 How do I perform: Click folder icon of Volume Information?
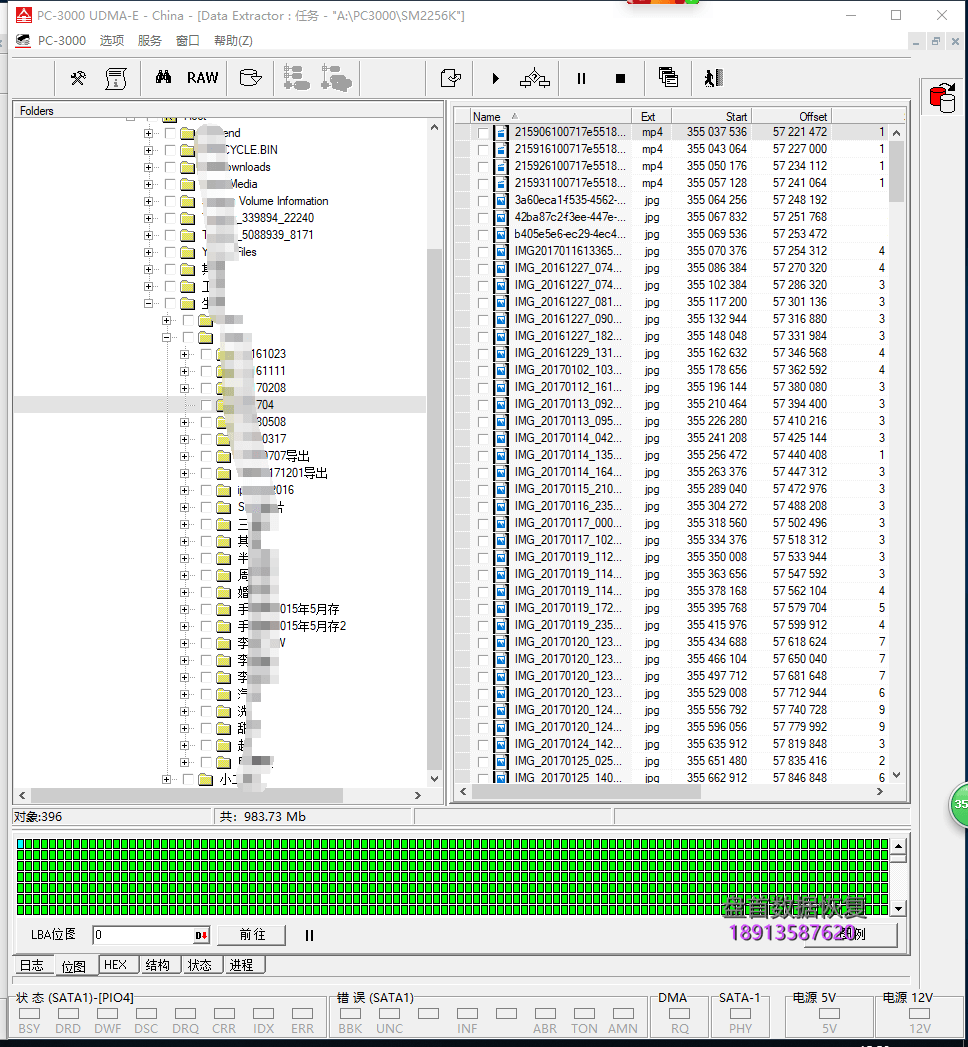point(188,201)
